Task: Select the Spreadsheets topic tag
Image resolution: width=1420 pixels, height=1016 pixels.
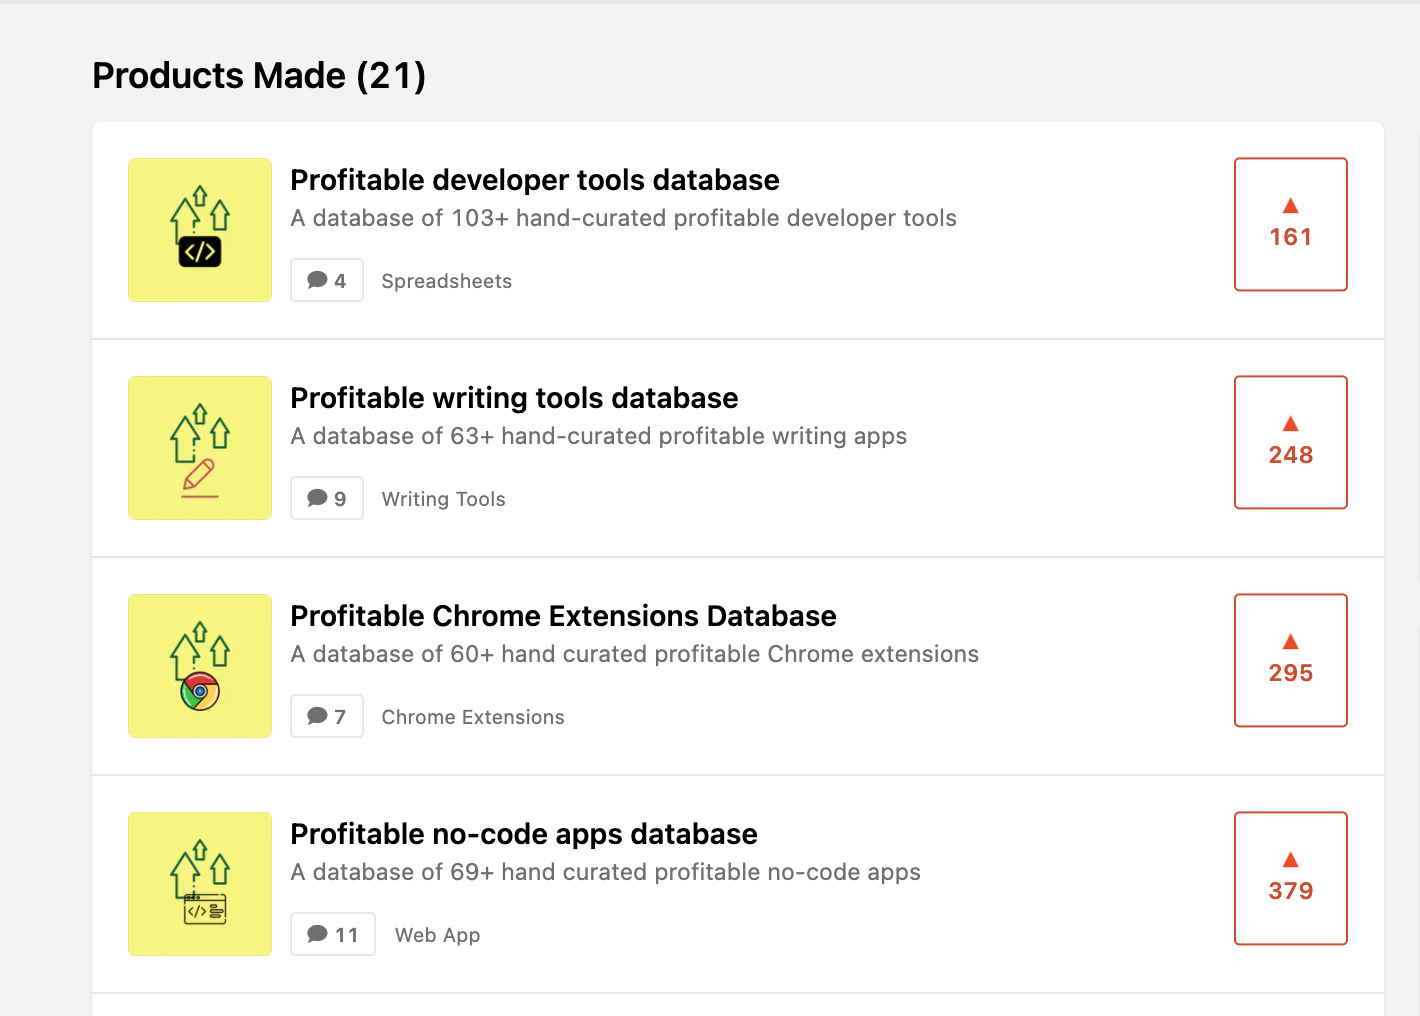Action: pyautogui.click(x=446, y=281)
